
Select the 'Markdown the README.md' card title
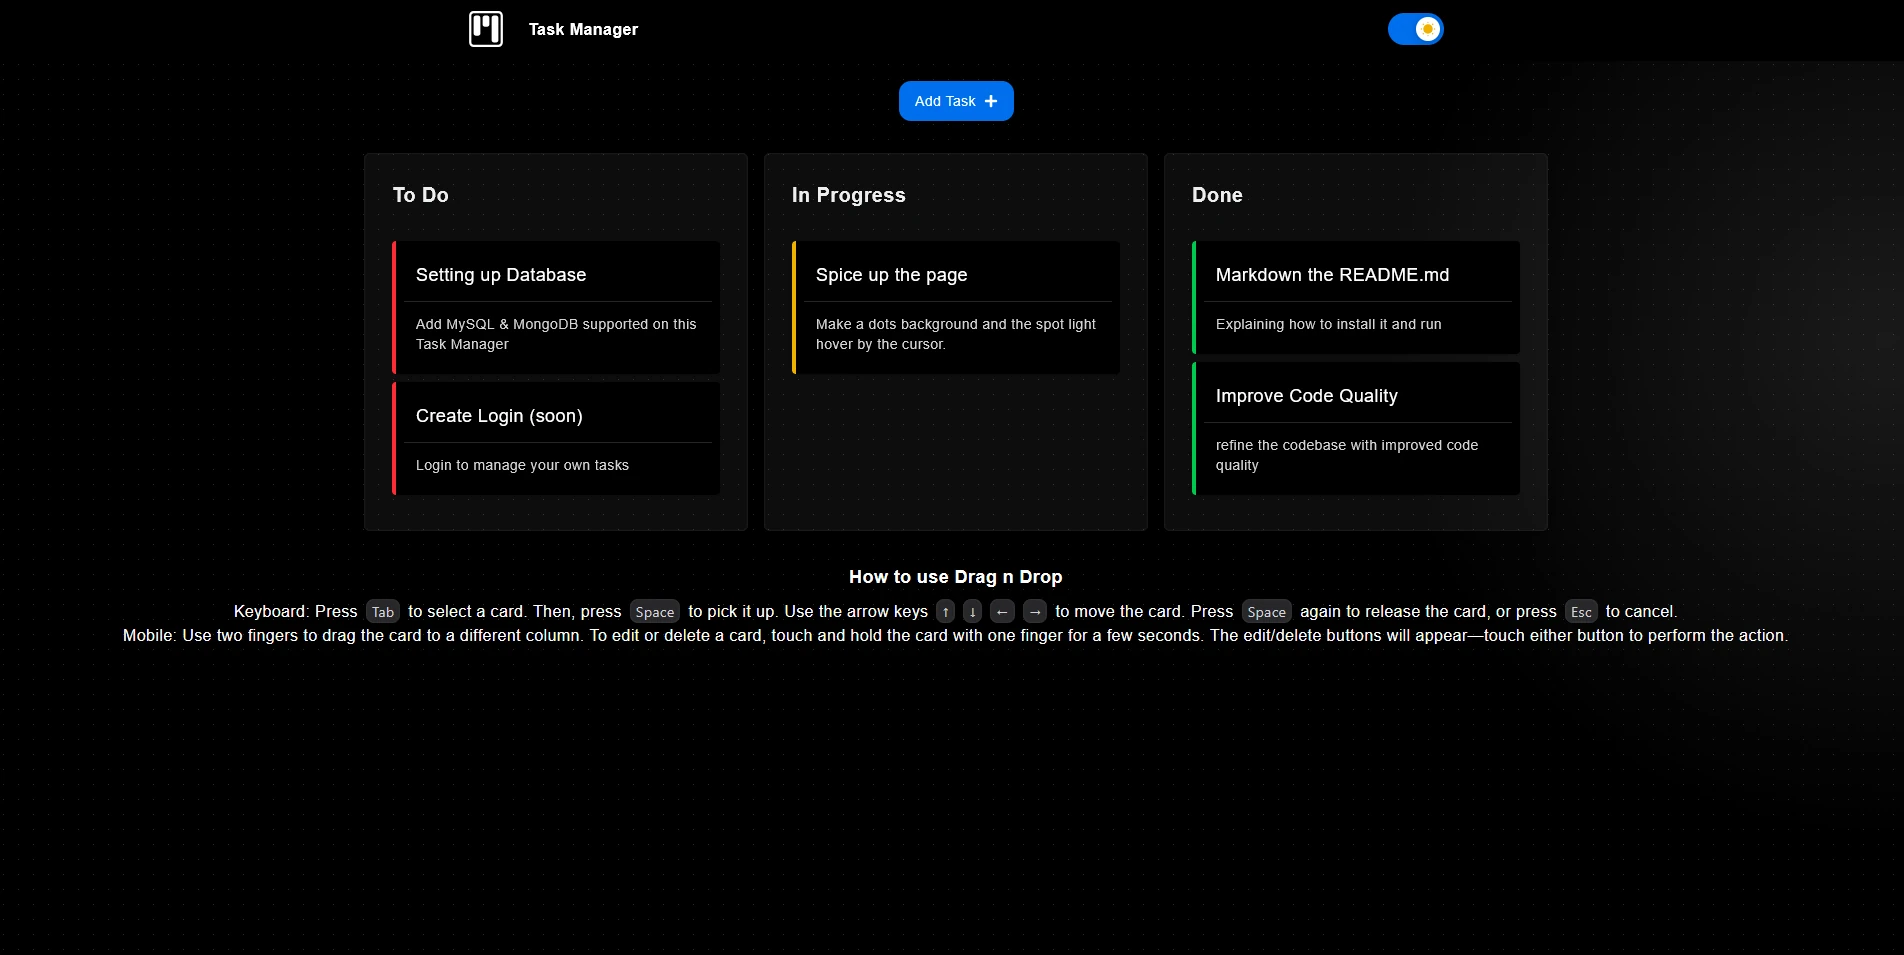pyautogui.click(x=1332, y=275)
